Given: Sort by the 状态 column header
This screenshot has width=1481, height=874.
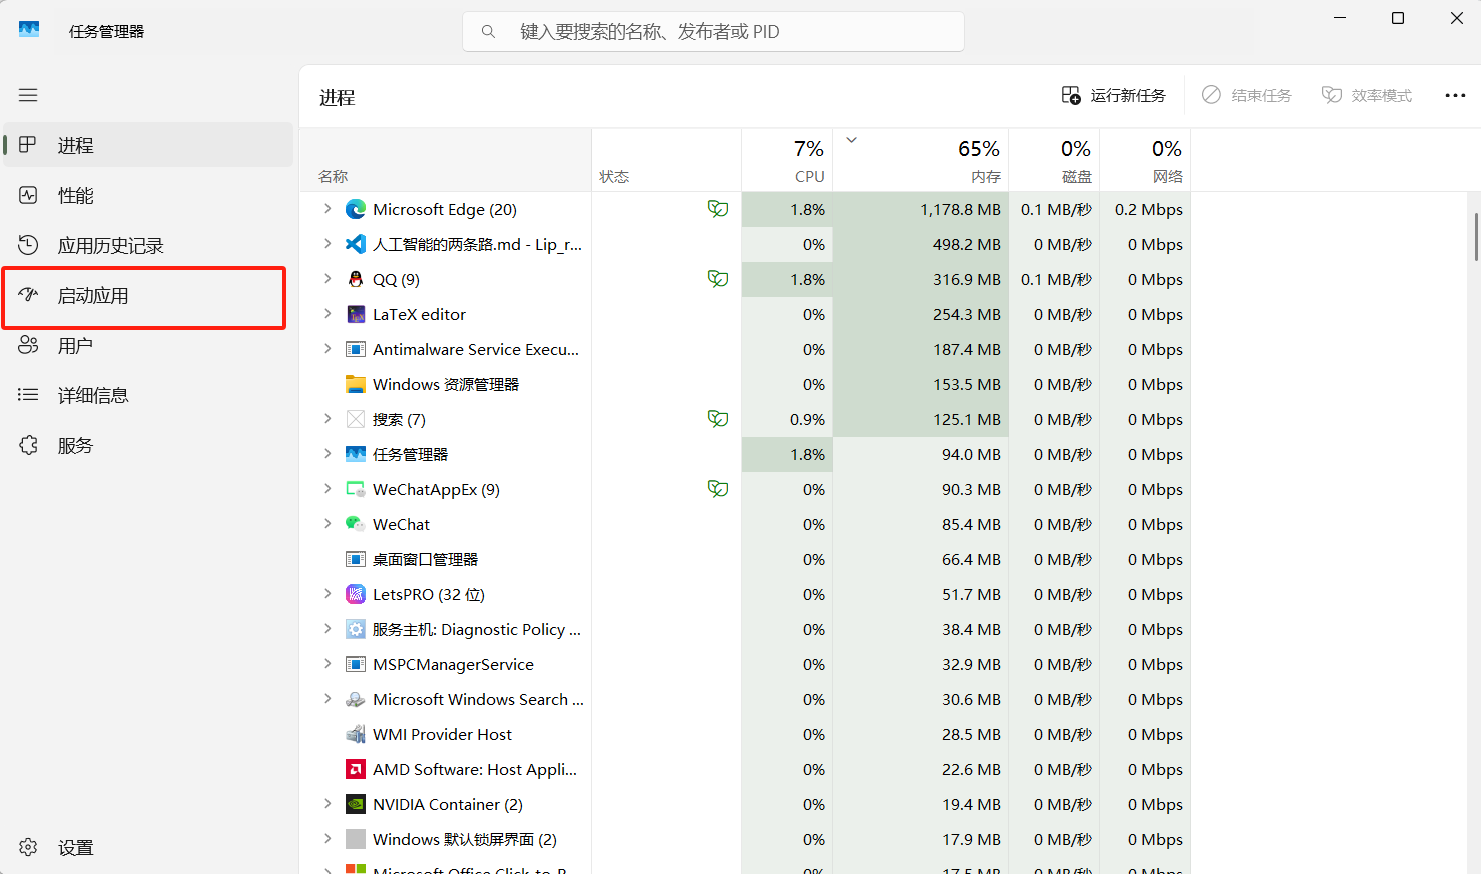Looking at the screenshot, I should click(666, 160).
